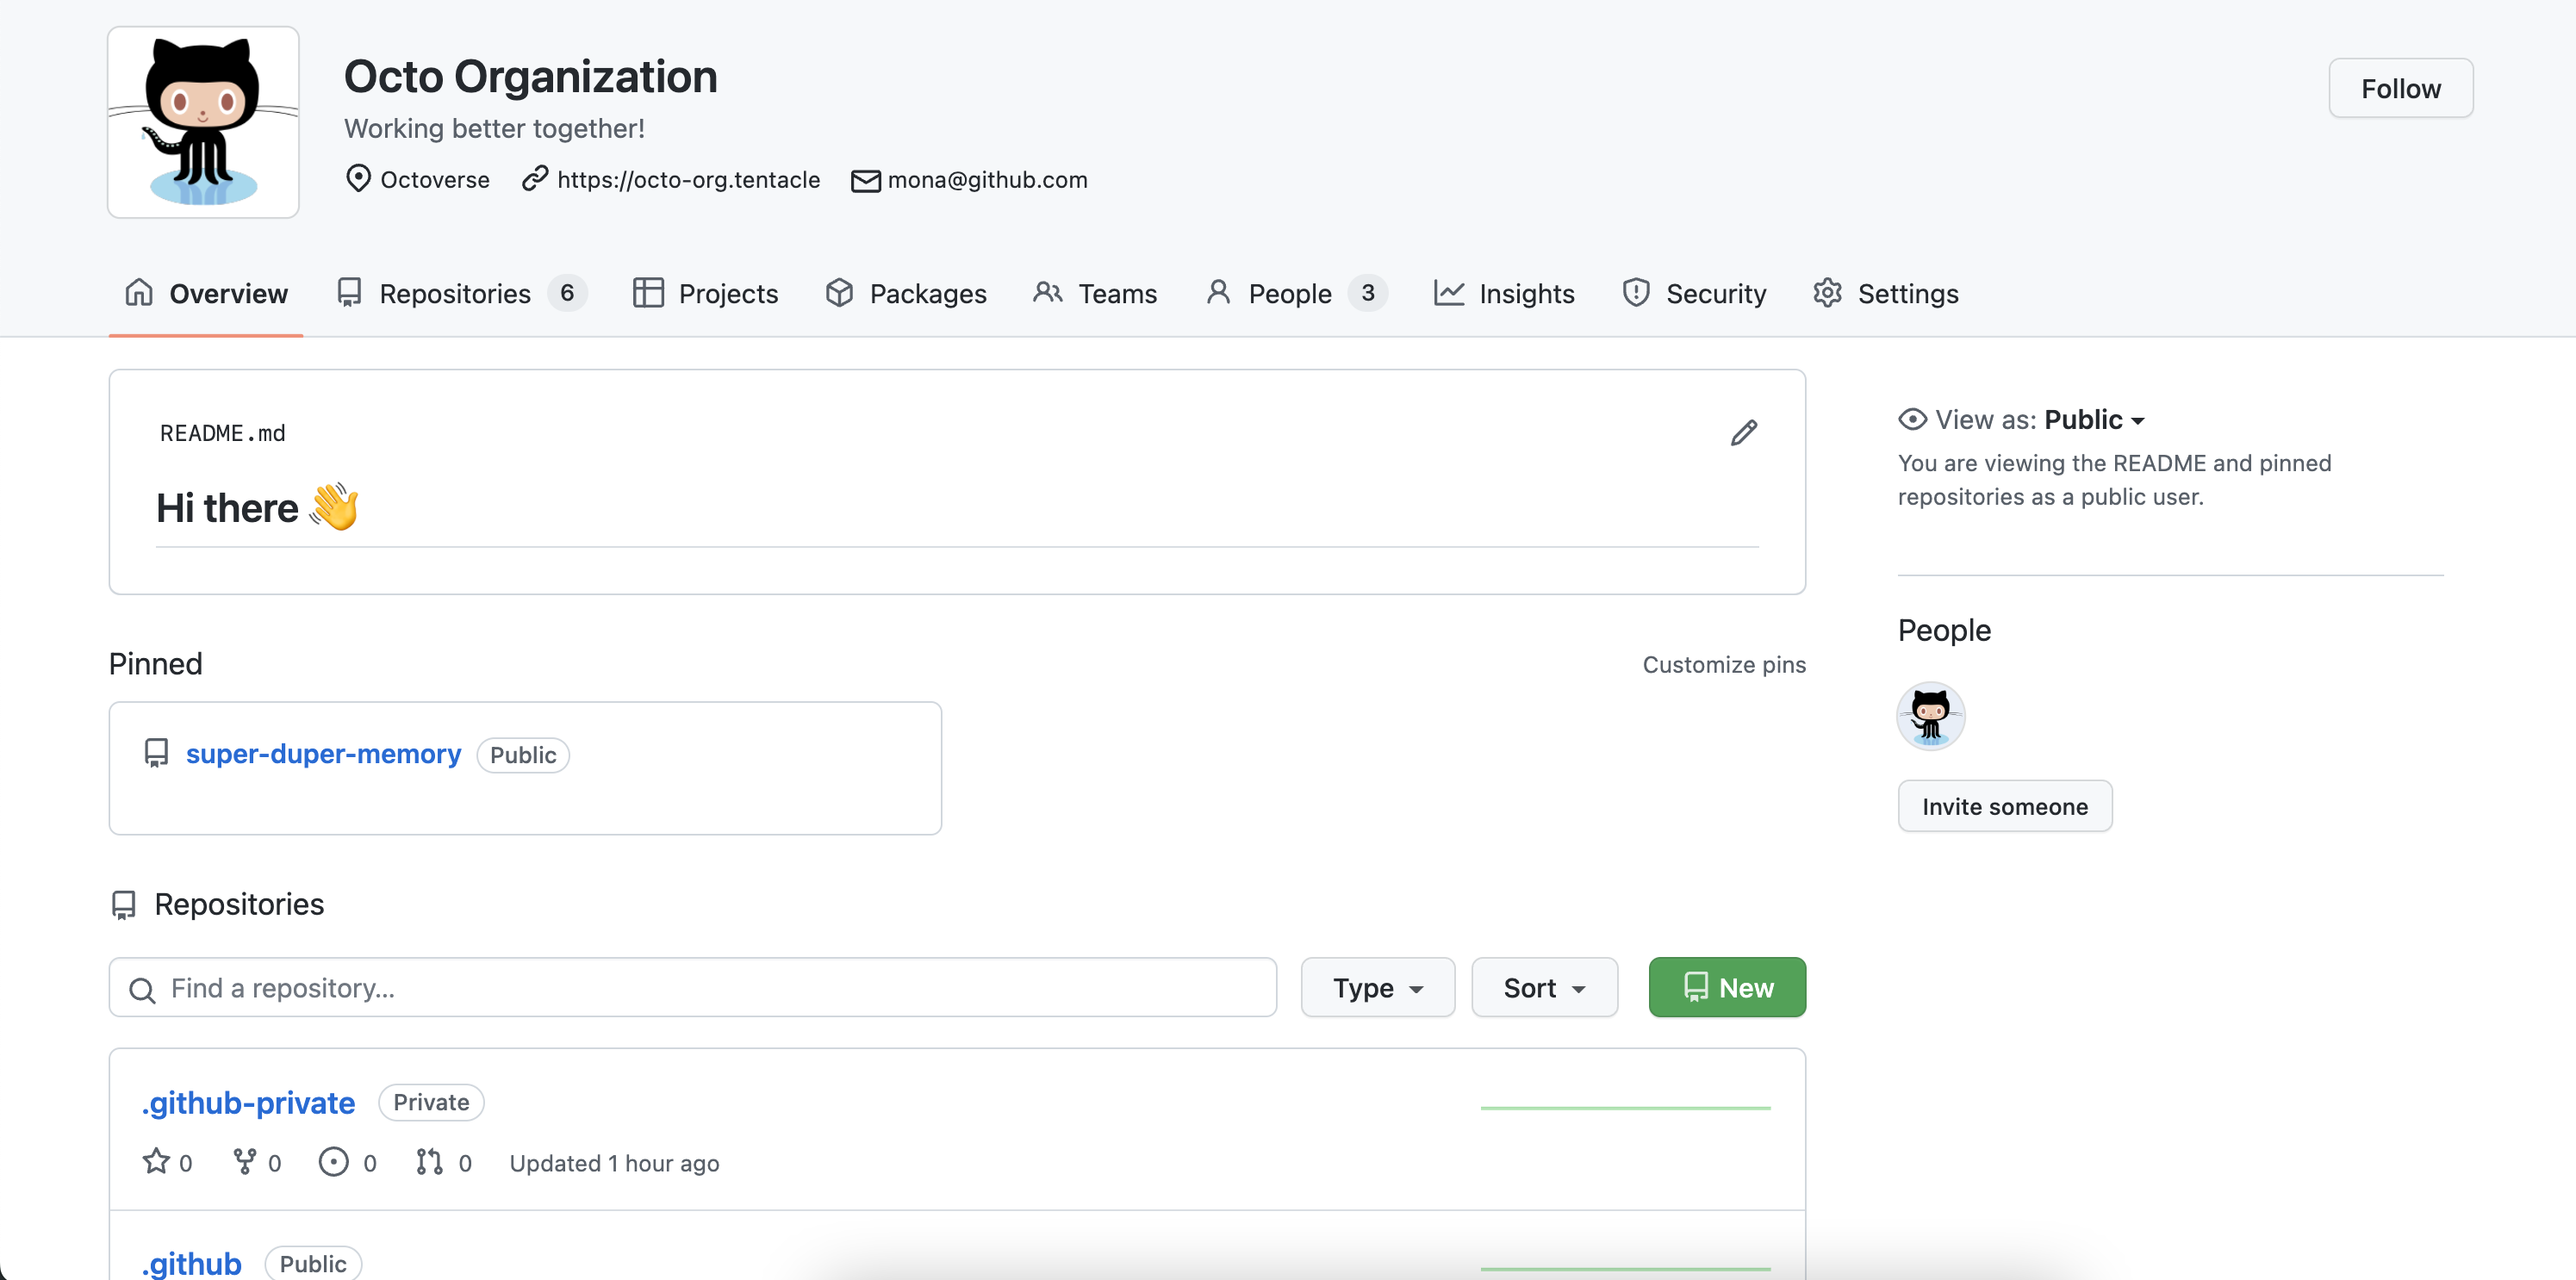The height and width of the screenshot is (1280, 2576).
Task: Click the package cube icon
Action: (x=839, y=292)
